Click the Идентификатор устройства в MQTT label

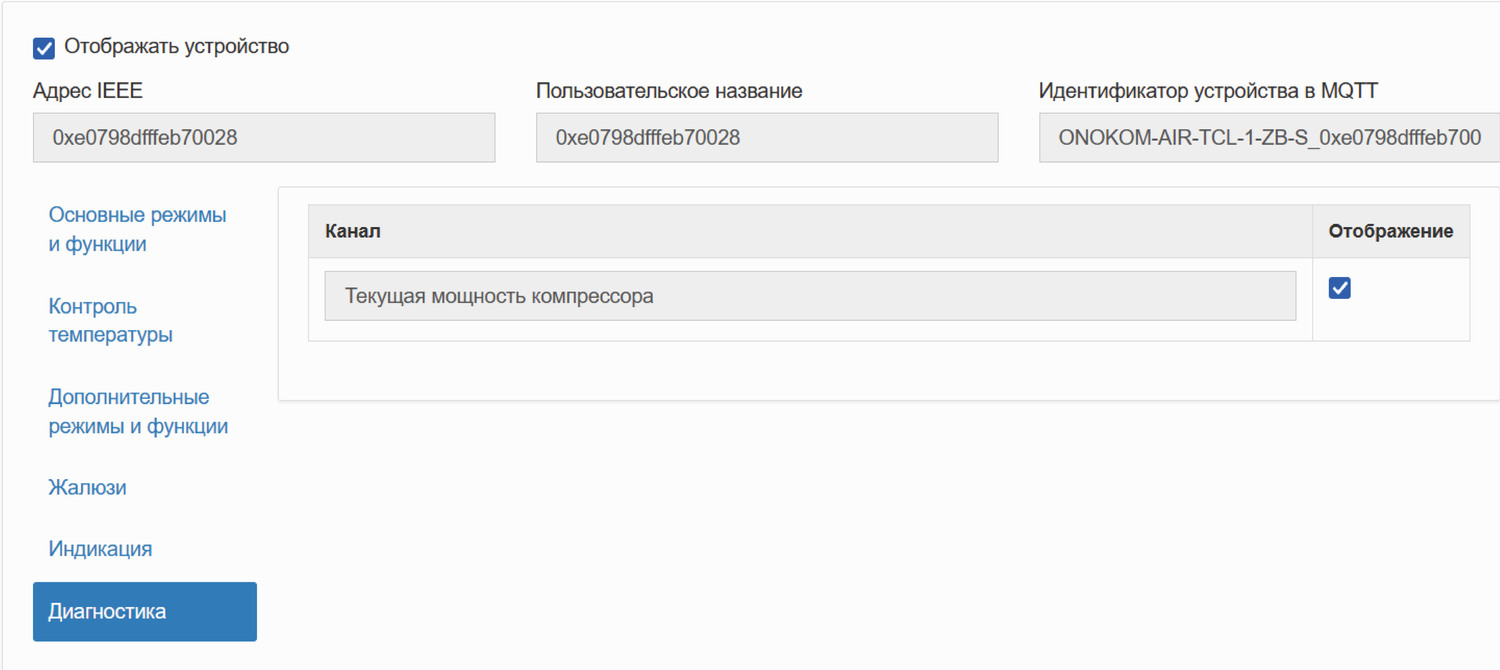(1208, 91)
